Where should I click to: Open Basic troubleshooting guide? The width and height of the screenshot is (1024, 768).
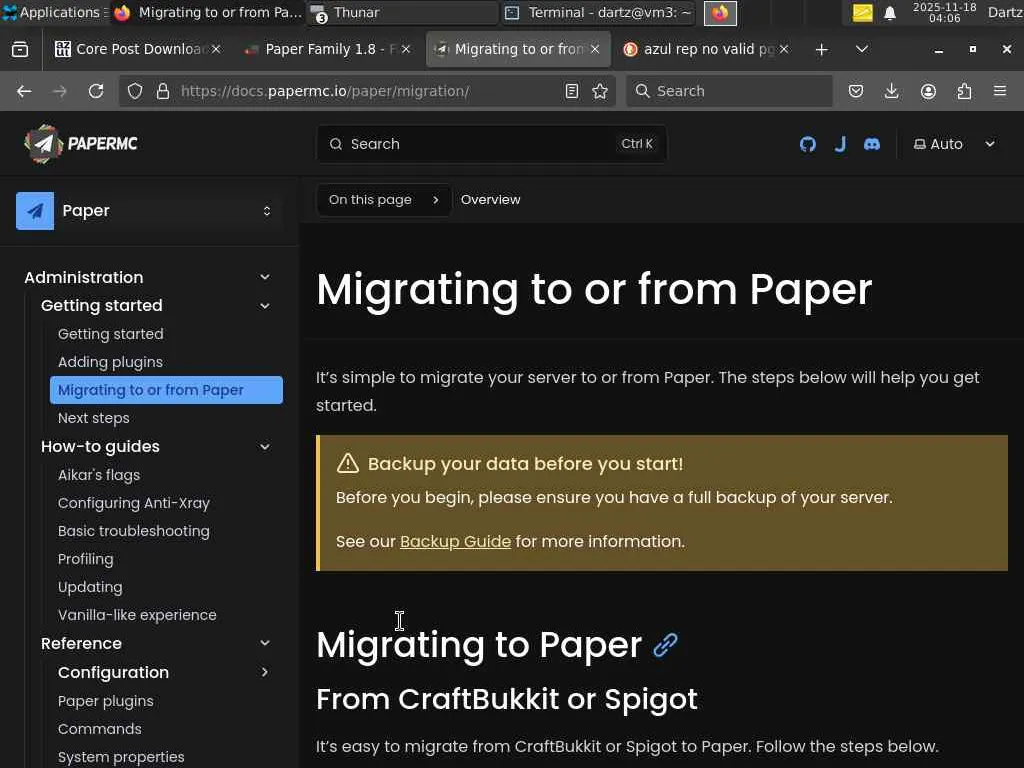coord(134,531)
